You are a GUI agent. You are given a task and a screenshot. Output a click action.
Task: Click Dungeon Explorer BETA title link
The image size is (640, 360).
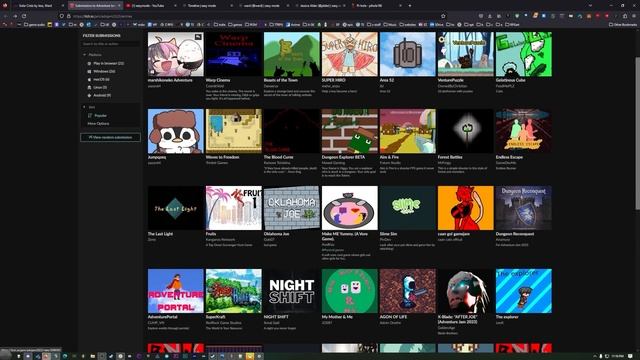pyautogui.click(x=343, y=157)
